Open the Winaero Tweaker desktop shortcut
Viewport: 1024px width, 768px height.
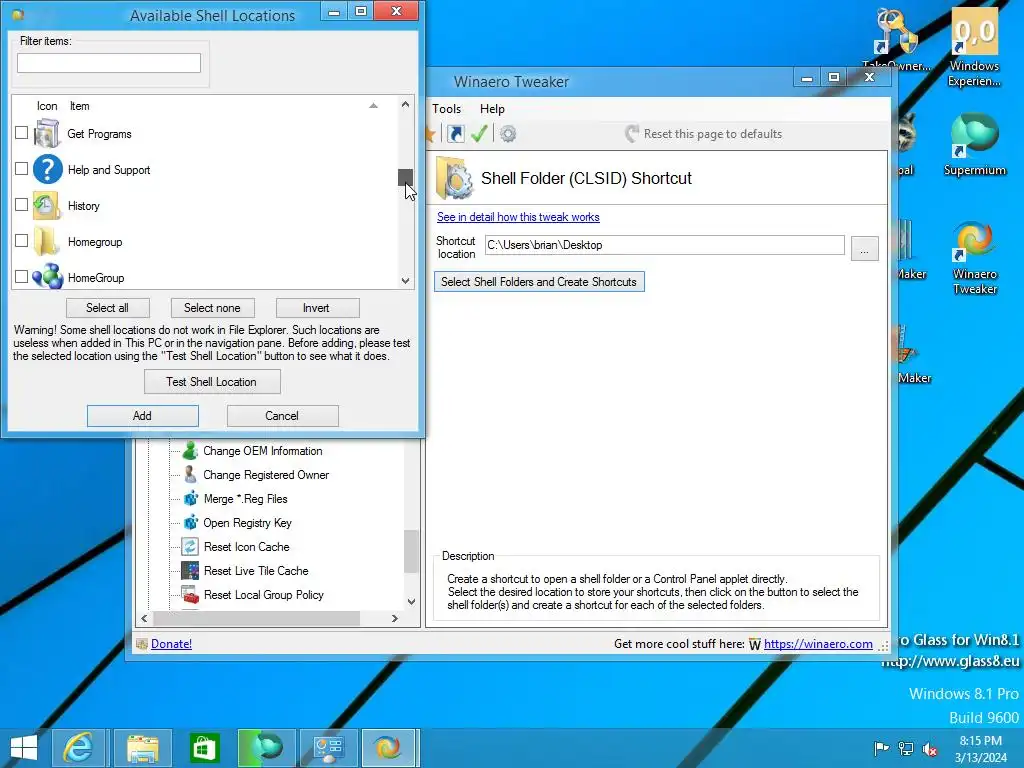pos(974,258)
